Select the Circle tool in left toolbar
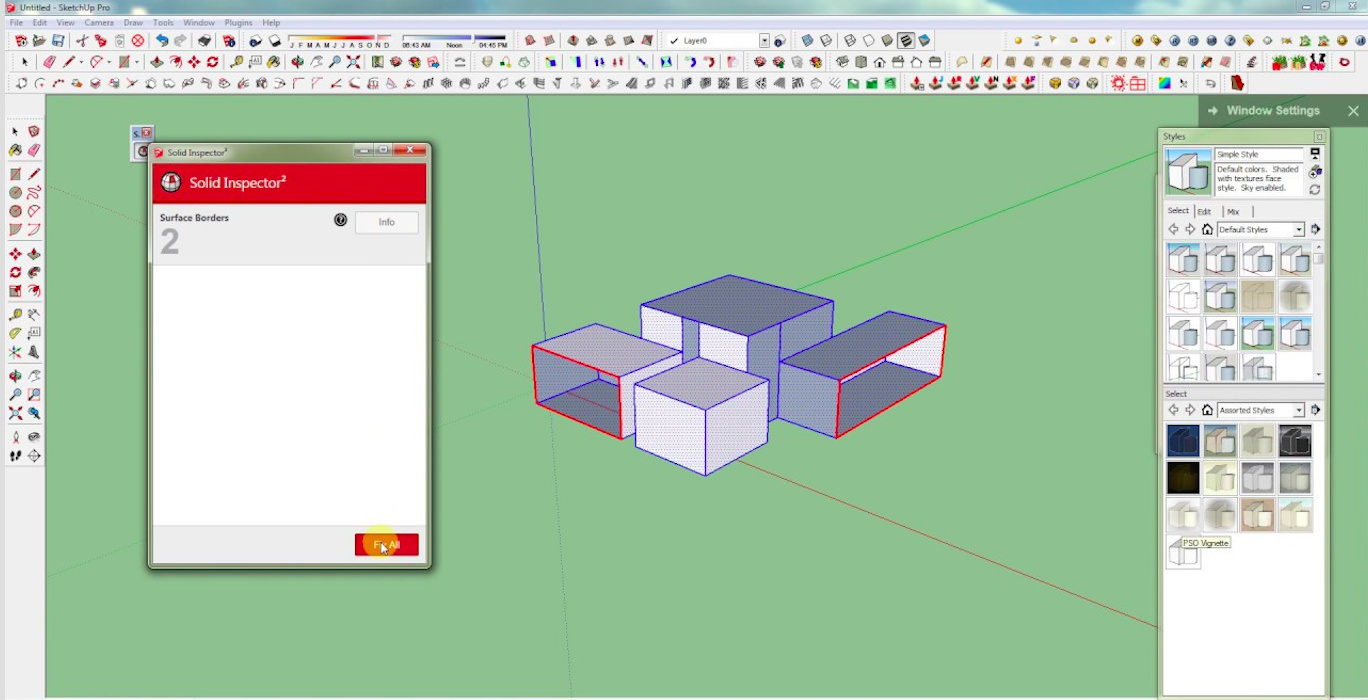1368x700 pixels. [x=15, y=192]
